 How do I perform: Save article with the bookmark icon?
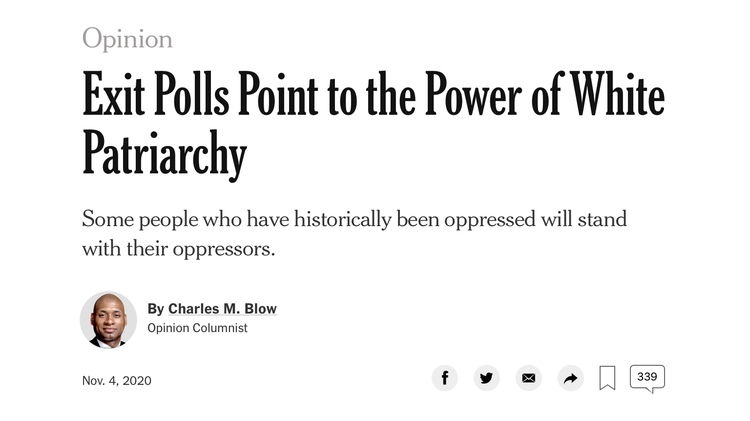[607, 378]
